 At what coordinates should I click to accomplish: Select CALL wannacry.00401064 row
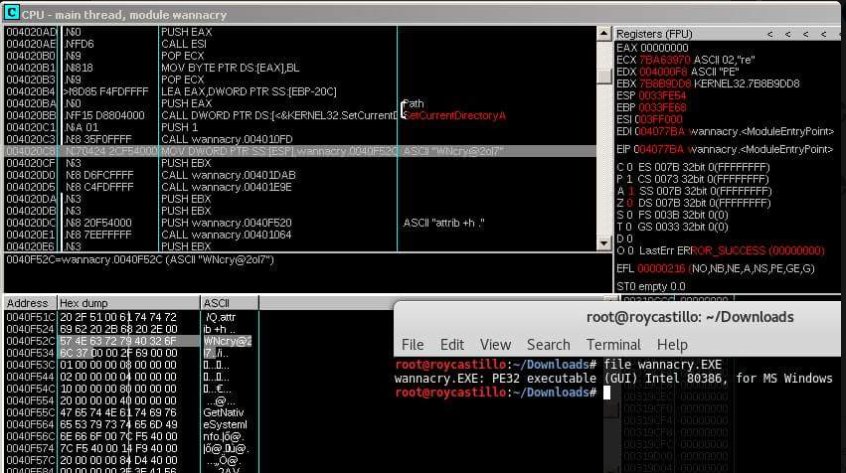pyautogui.click(x=300, y=235)
